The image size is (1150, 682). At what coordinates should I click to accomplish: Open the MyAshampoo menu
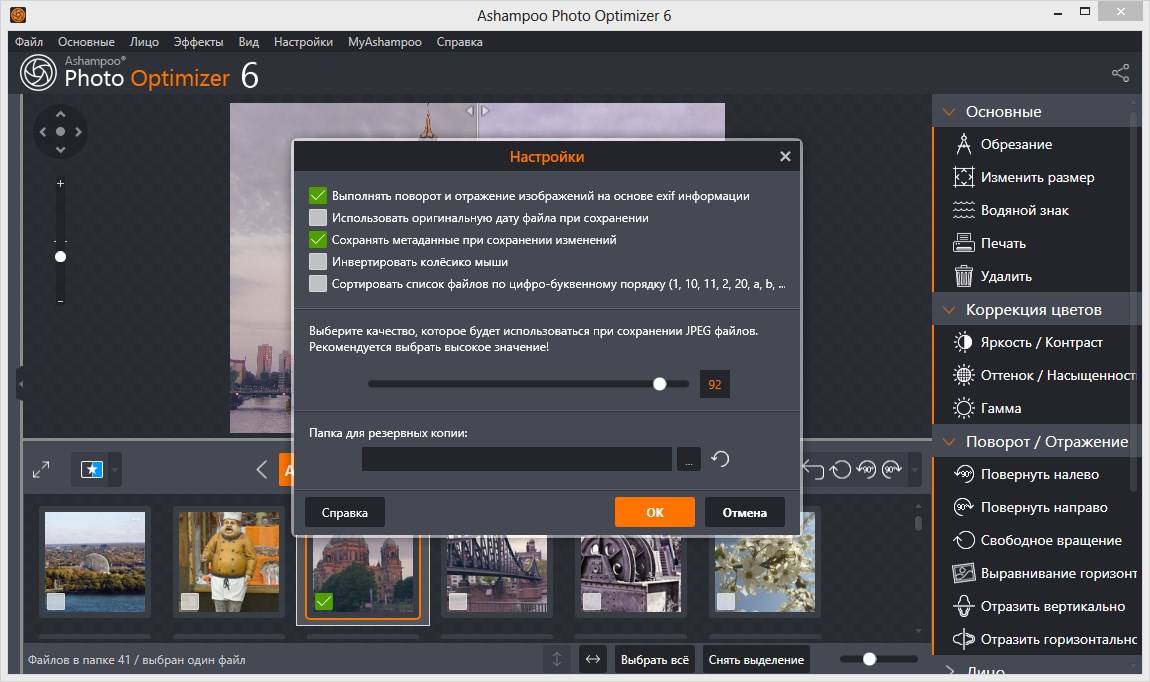click(x=384, y=42)
